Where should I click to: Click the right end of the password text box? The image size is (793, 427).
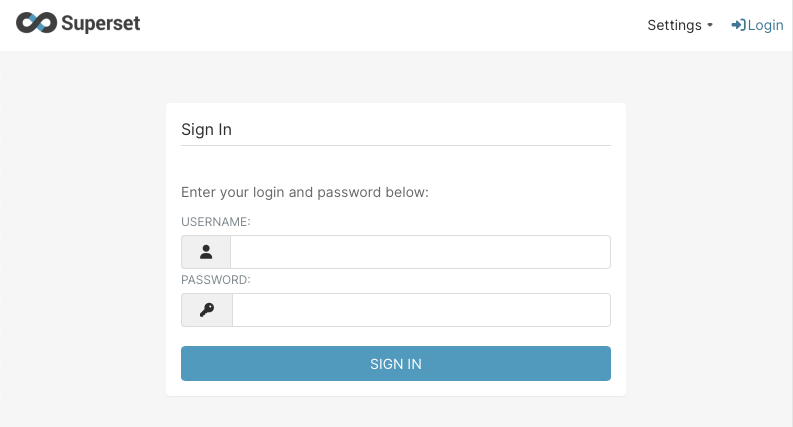[597, 310]
